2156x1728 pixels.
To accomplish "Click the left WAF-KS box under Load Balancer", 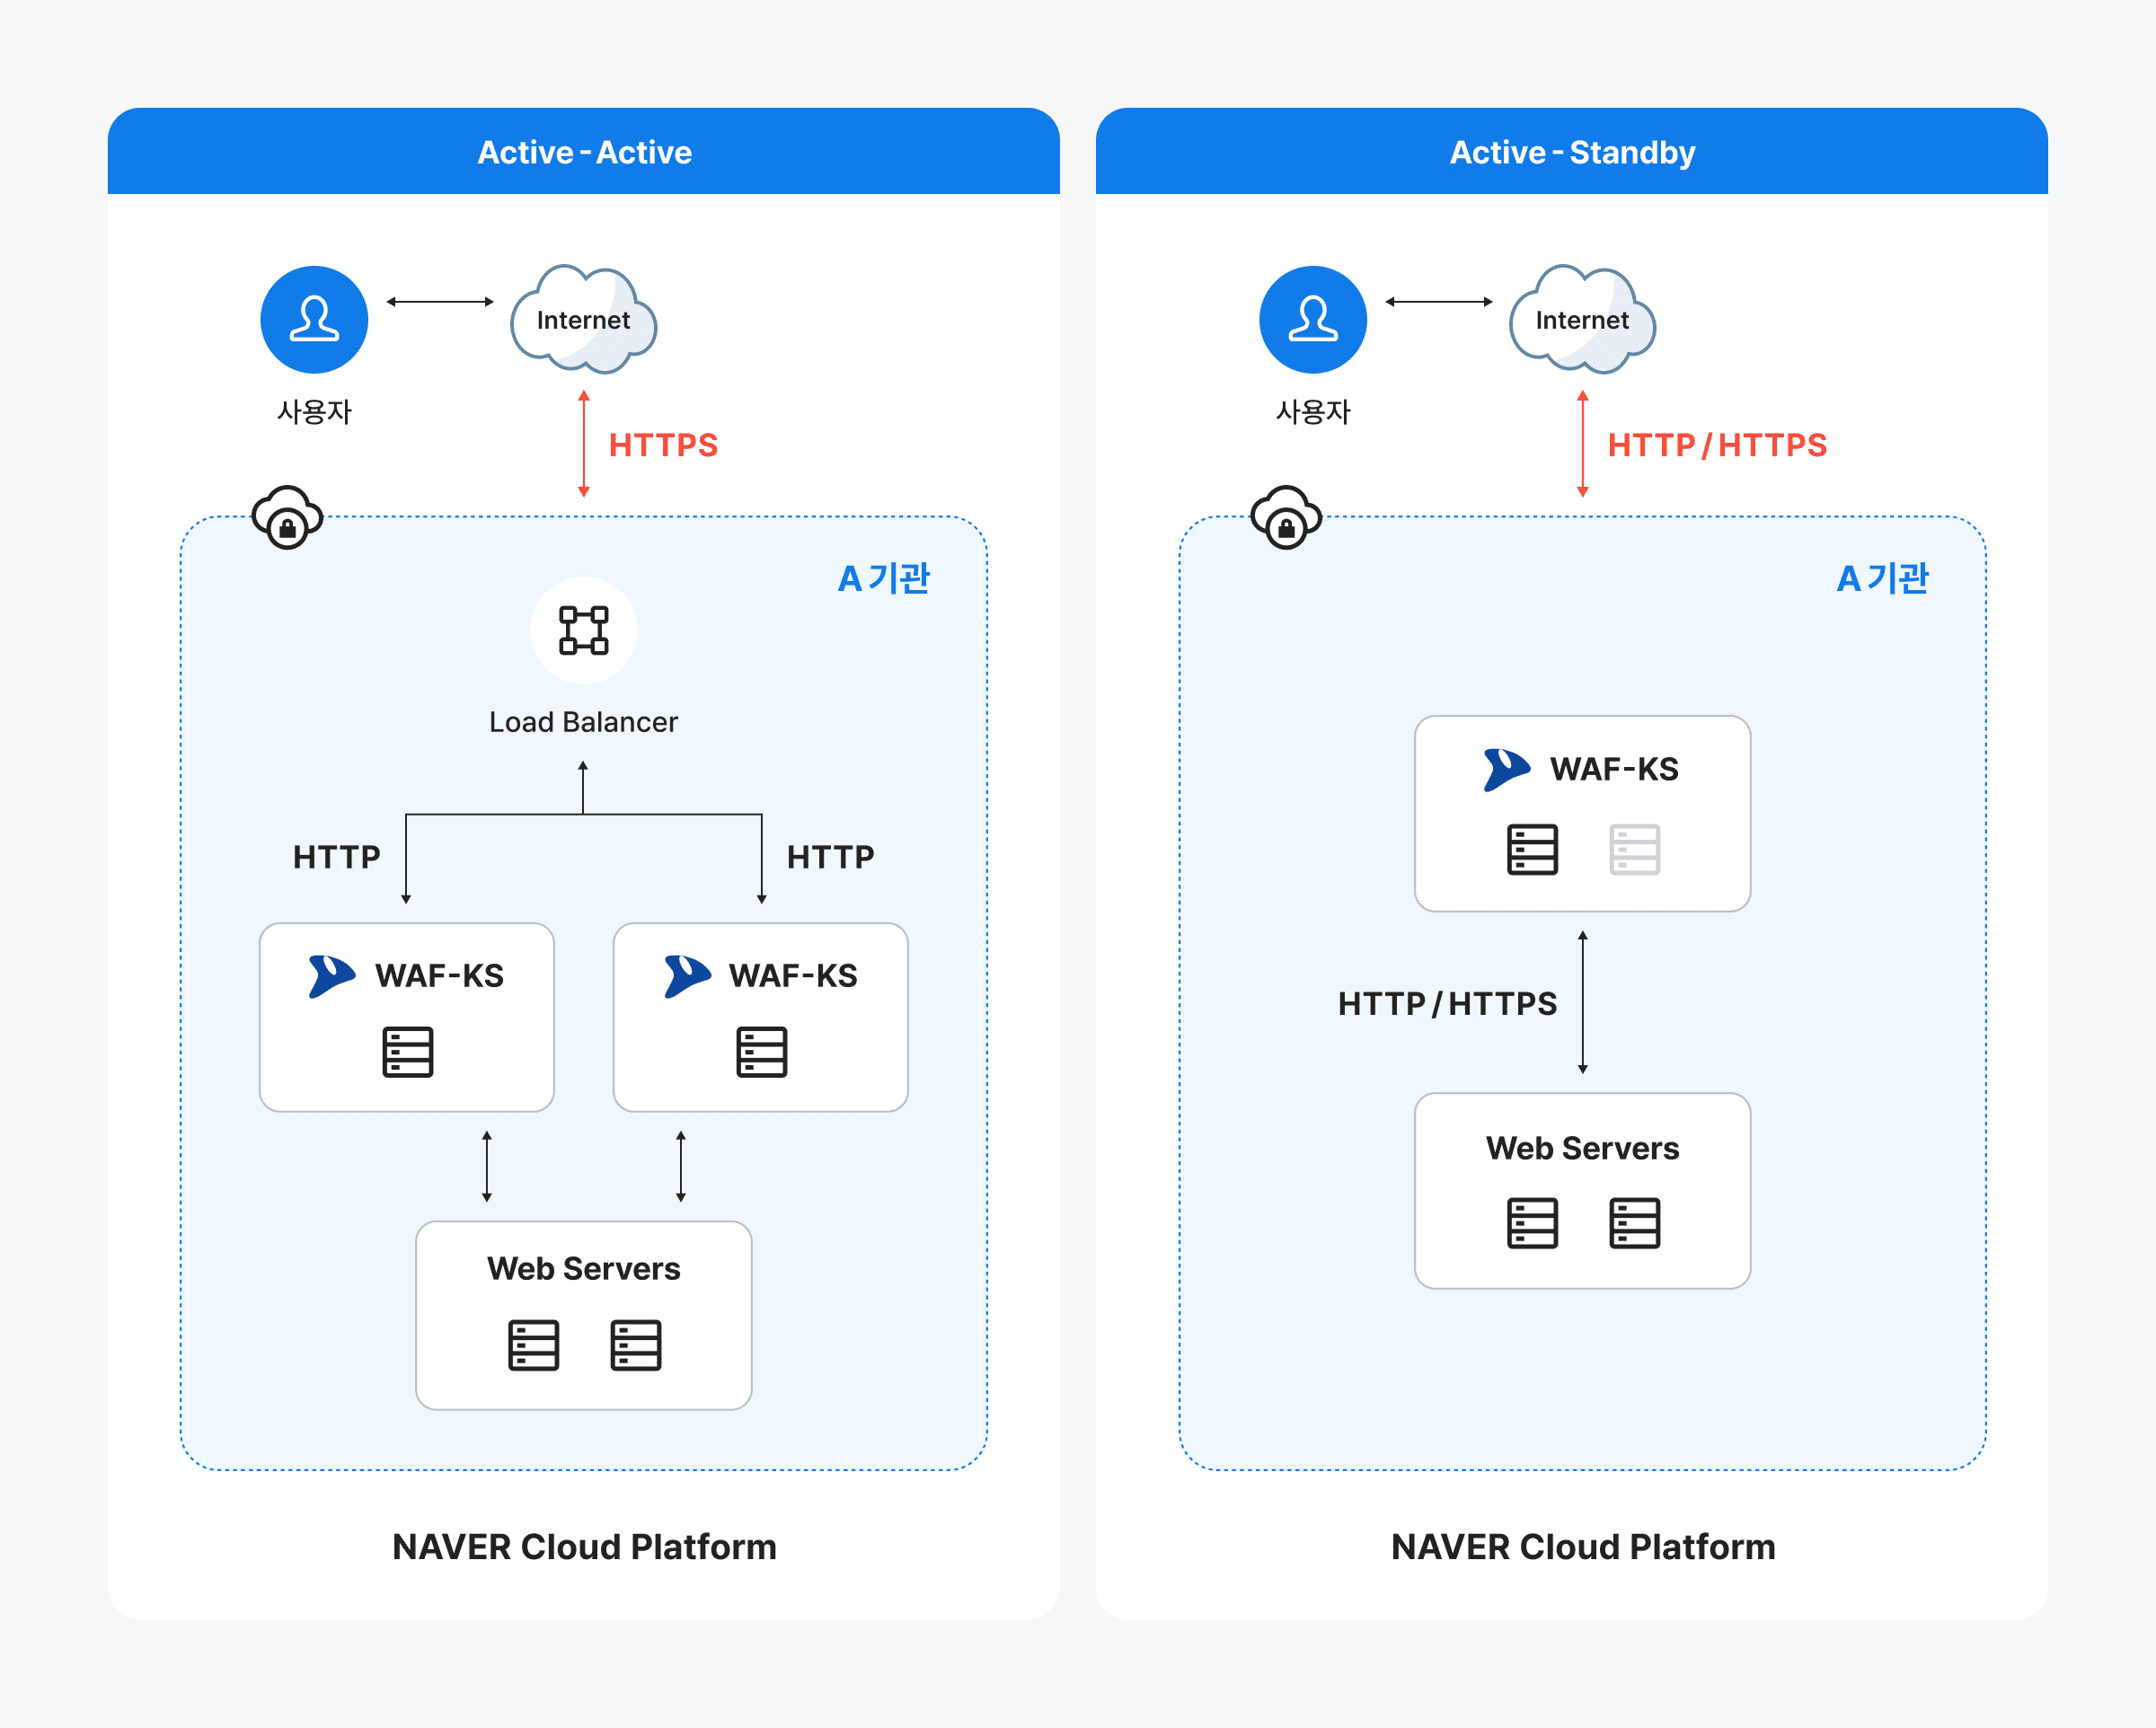I will [407, 1016].
